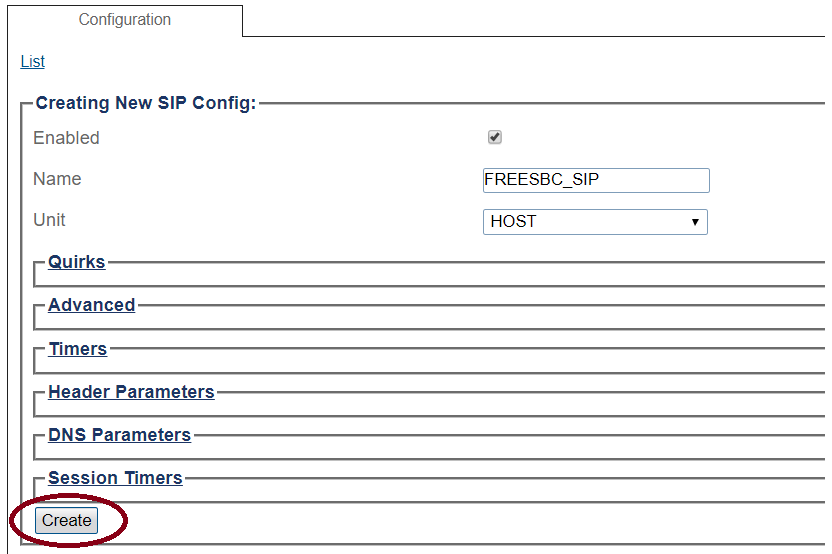Click the Name field label

[57, 179]
